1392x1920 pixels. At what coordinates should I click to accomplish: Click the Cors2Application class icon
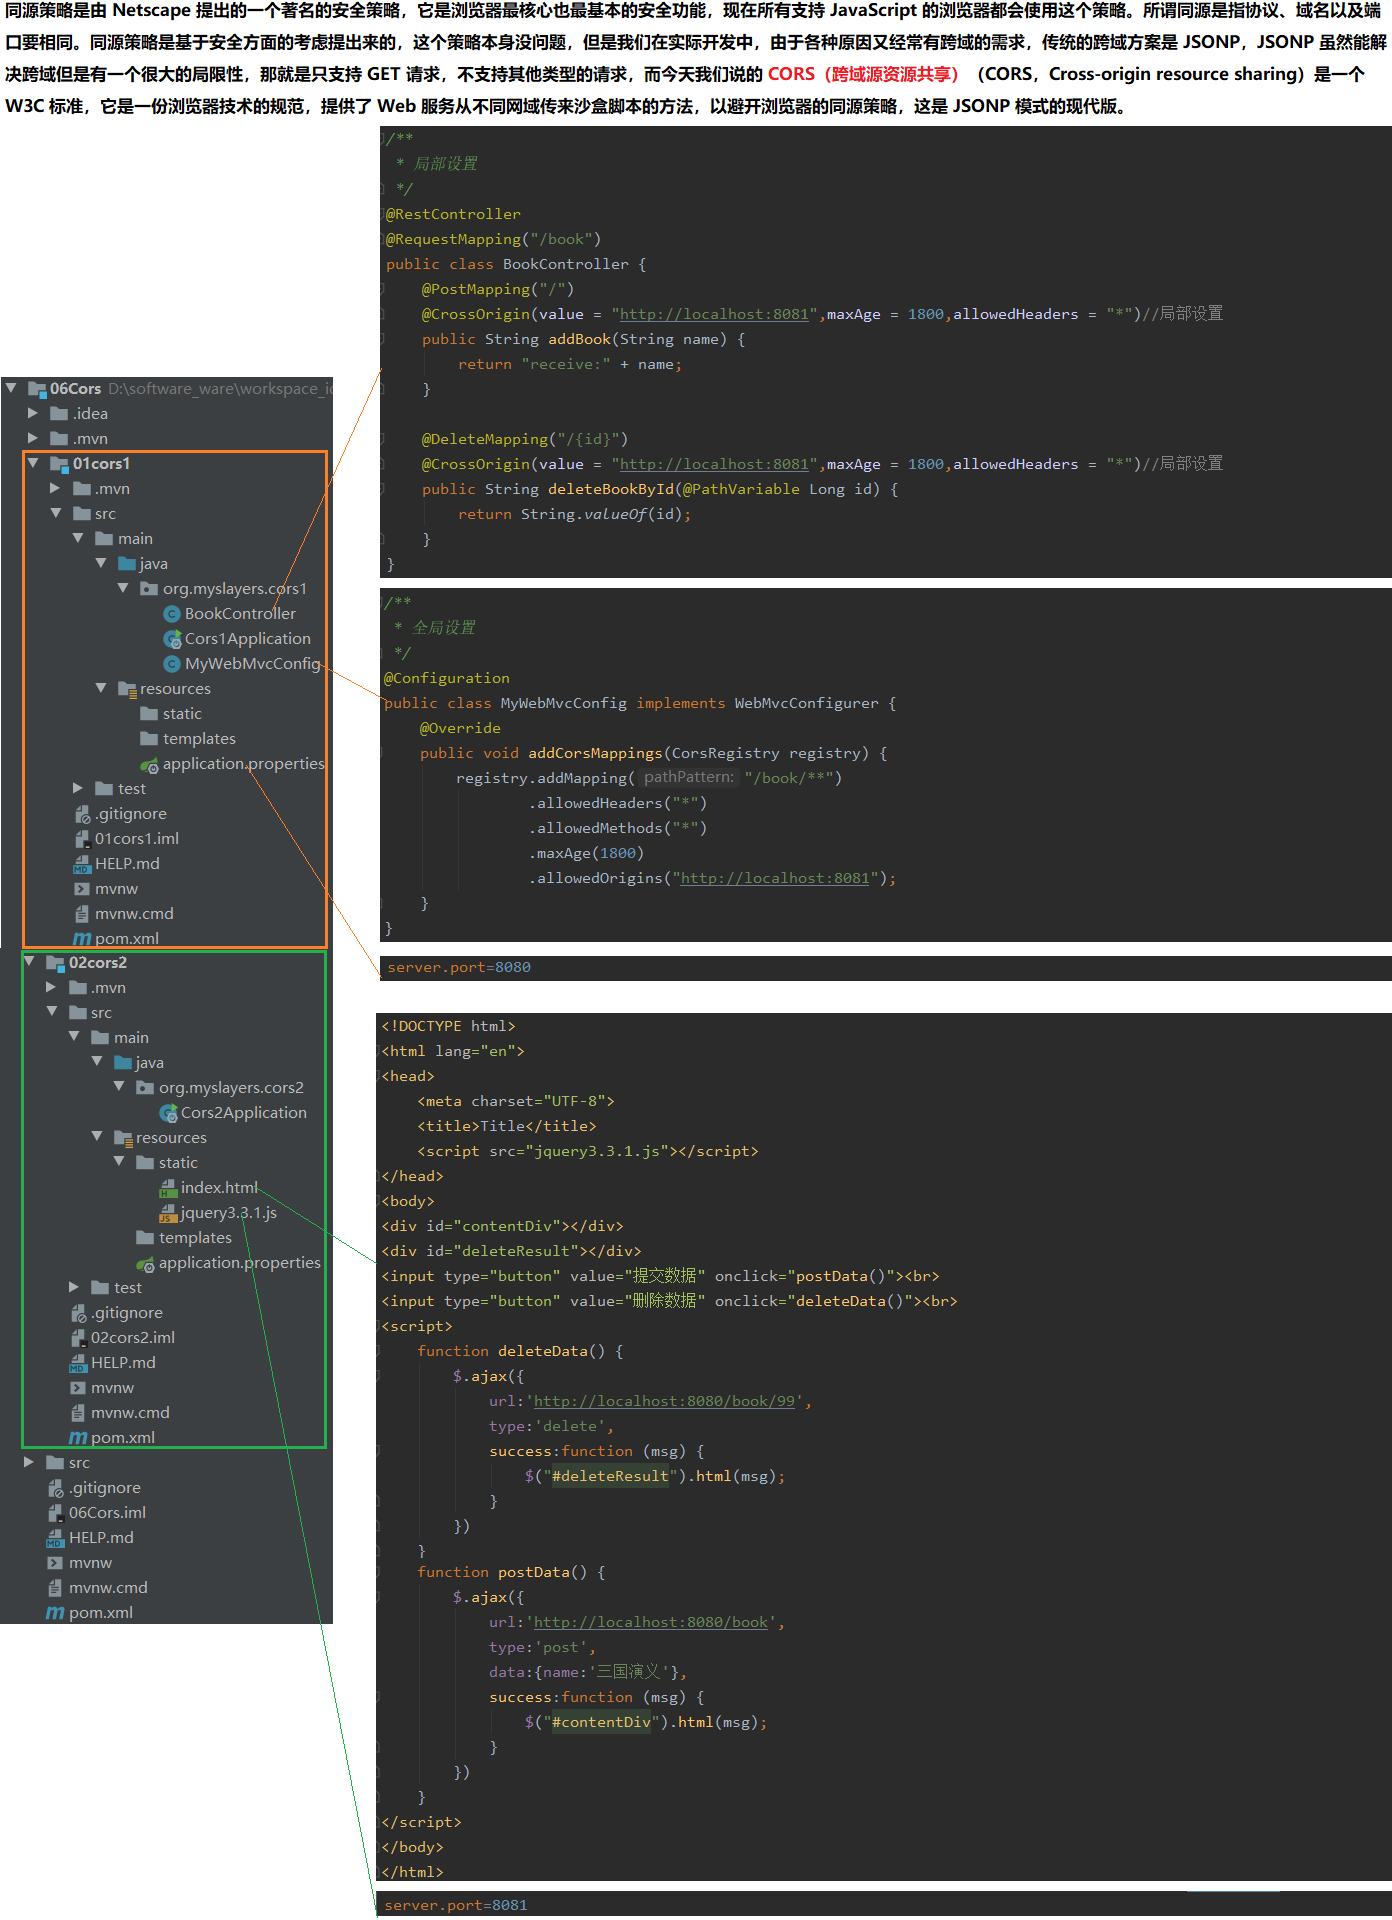click(x=168, y=1113)
